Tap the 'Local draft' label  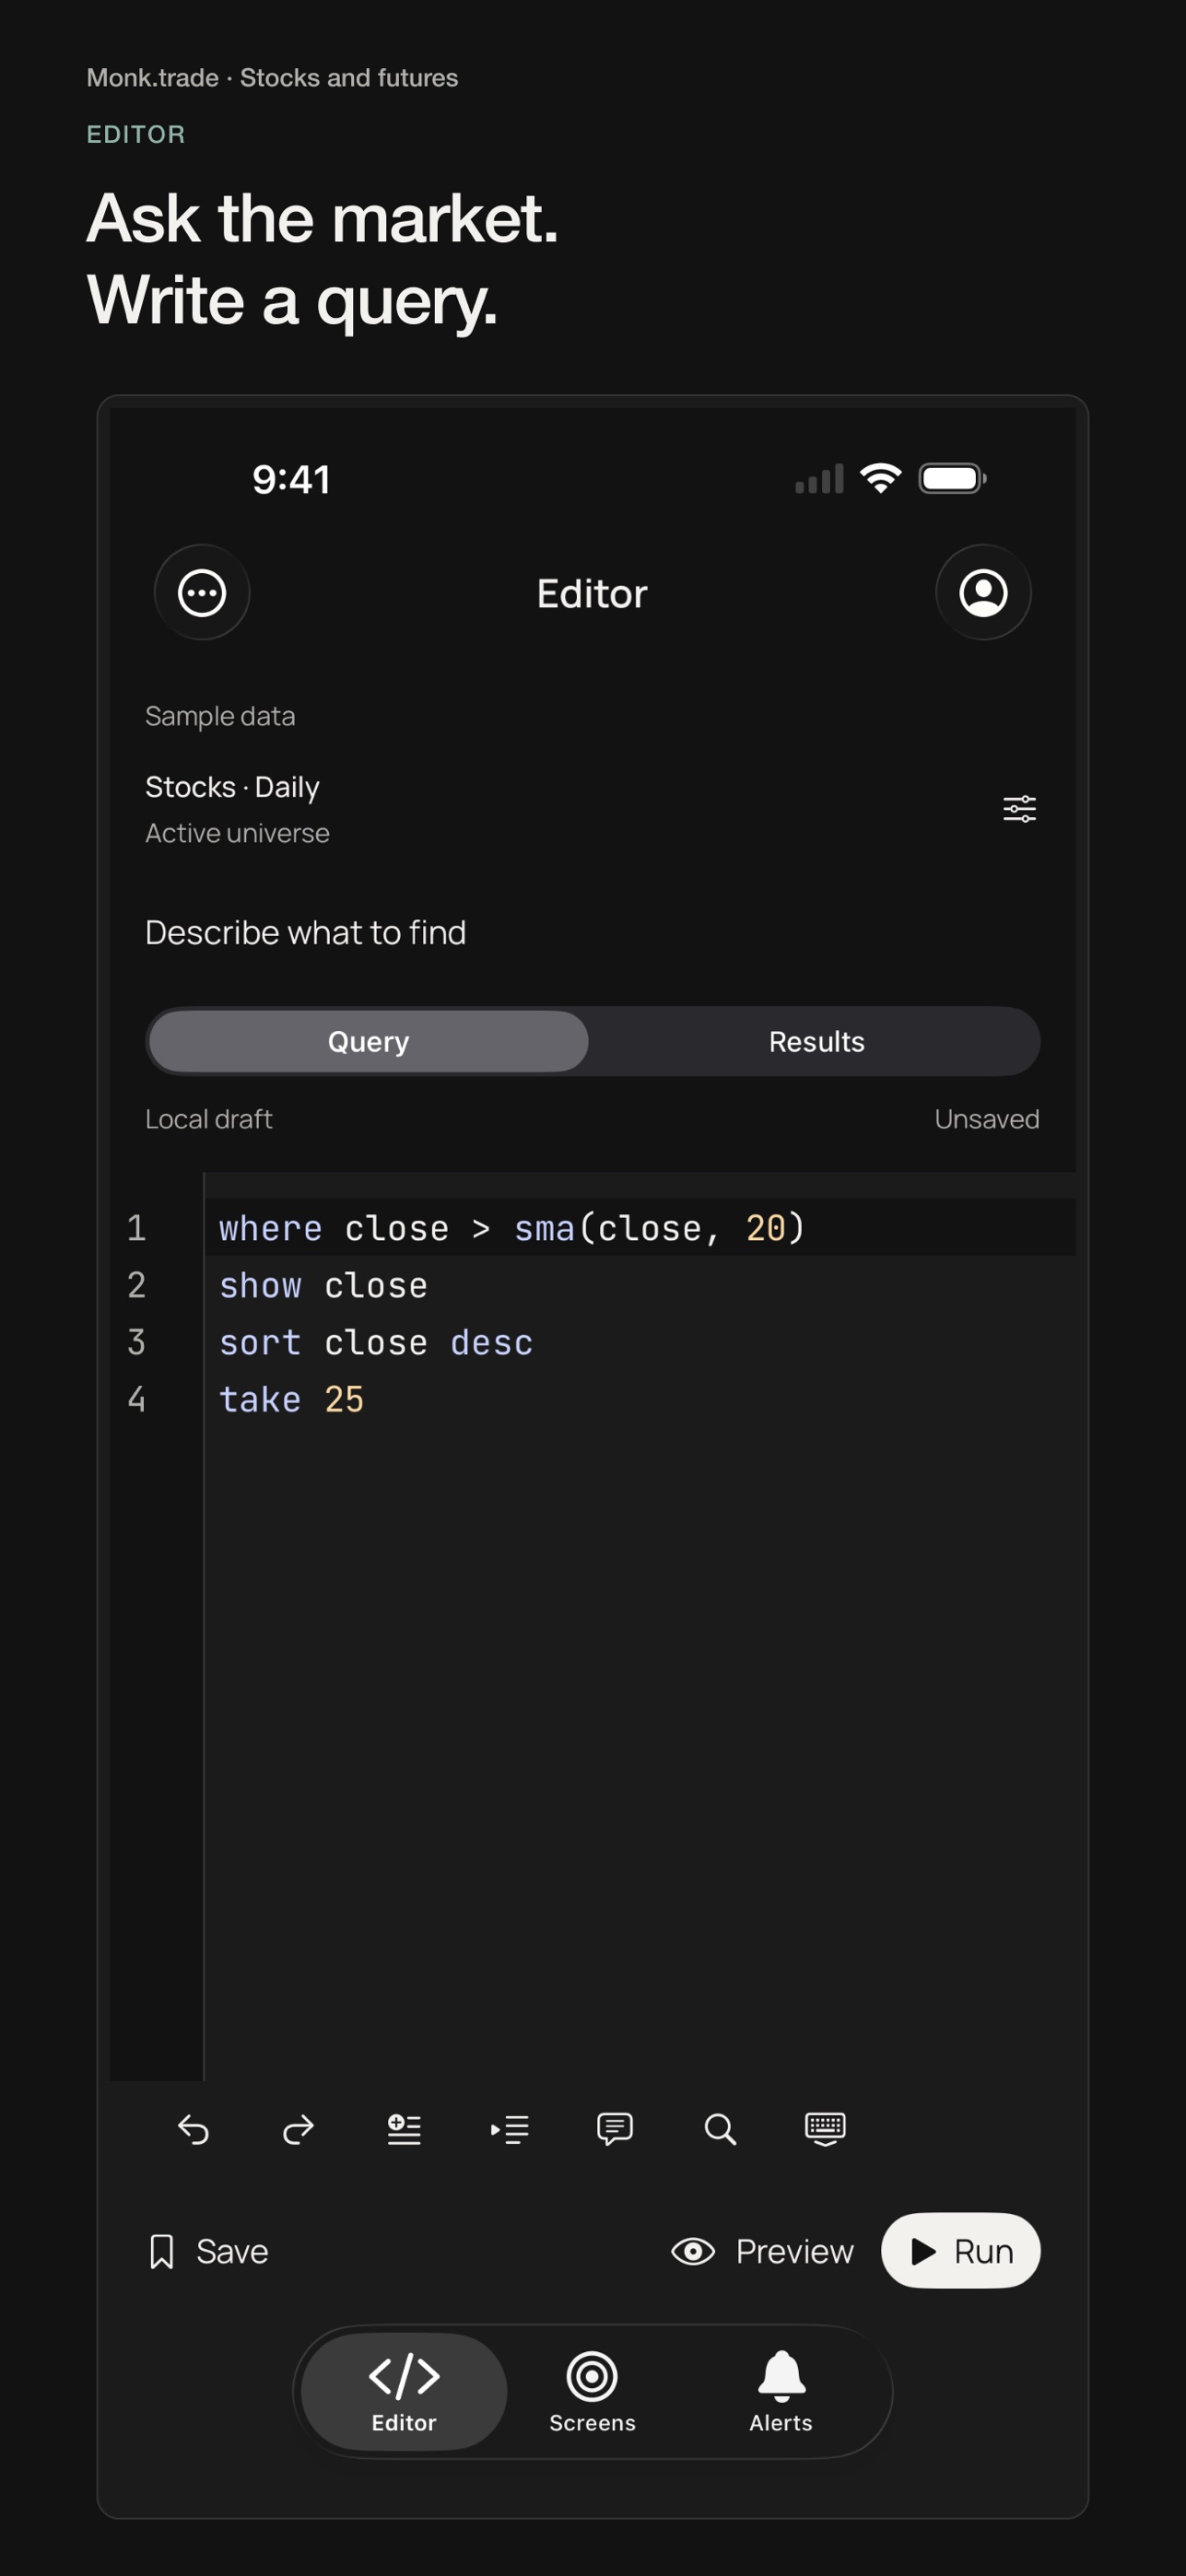208,1119
